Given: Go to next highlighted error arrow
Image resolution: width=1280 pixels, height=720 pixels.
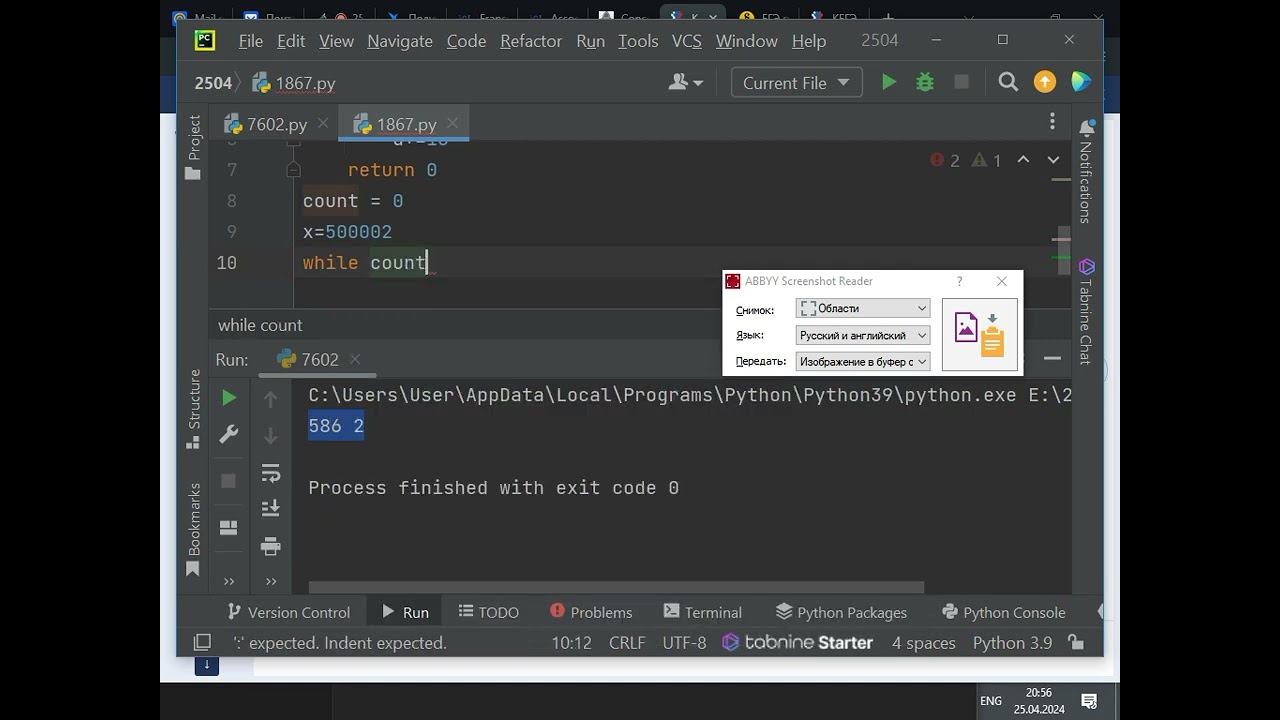Looking at the screenshot, I should [1053, 160].
